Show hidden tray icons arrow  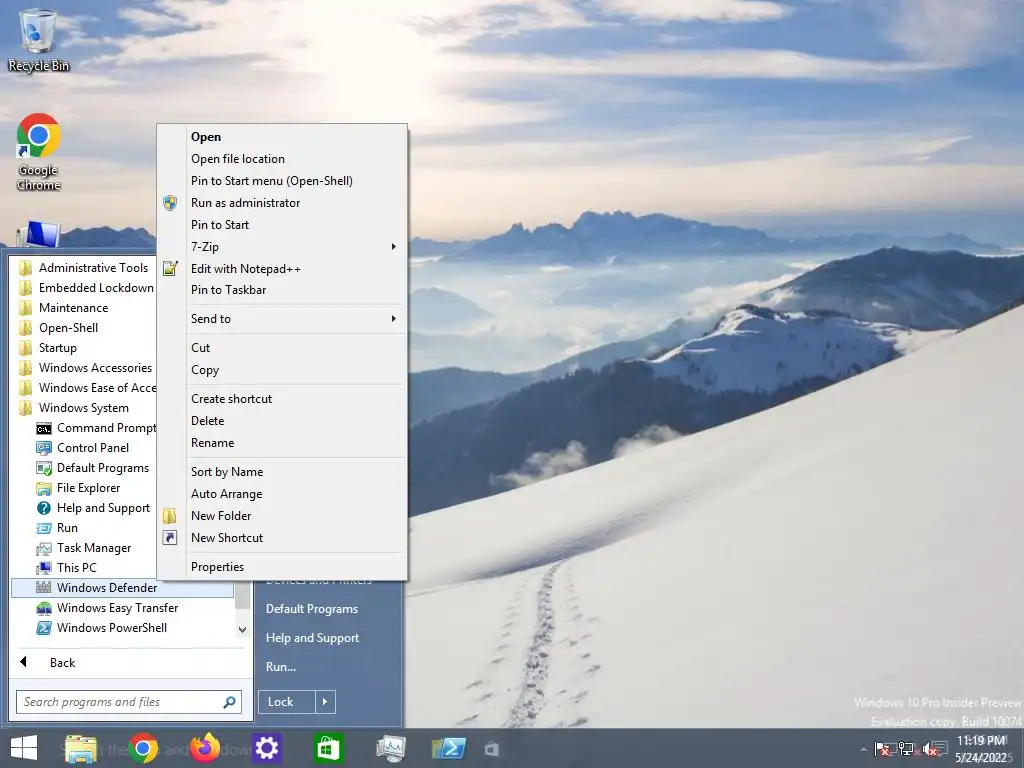(x=863, y=749)
